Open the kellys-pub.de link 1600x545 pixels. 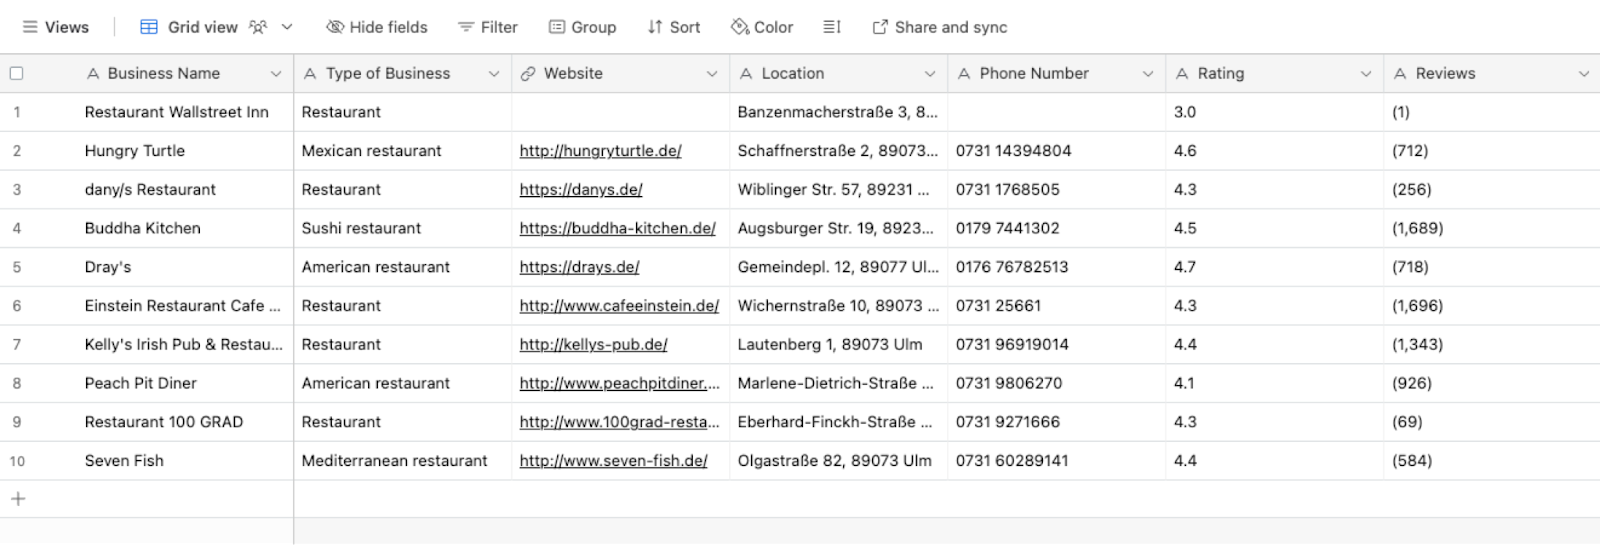click(x=593, y=345)
